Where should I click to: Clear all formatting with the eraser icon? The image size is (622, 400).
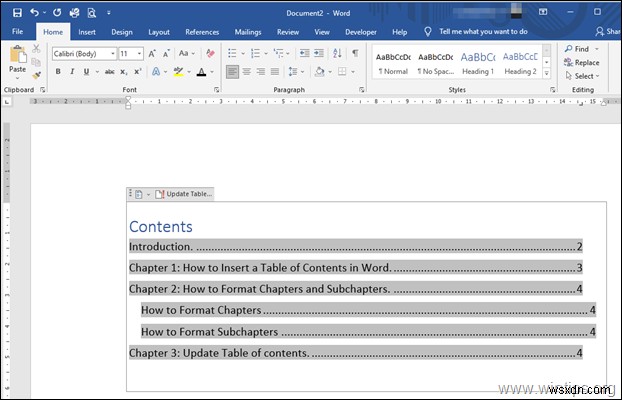210,53
